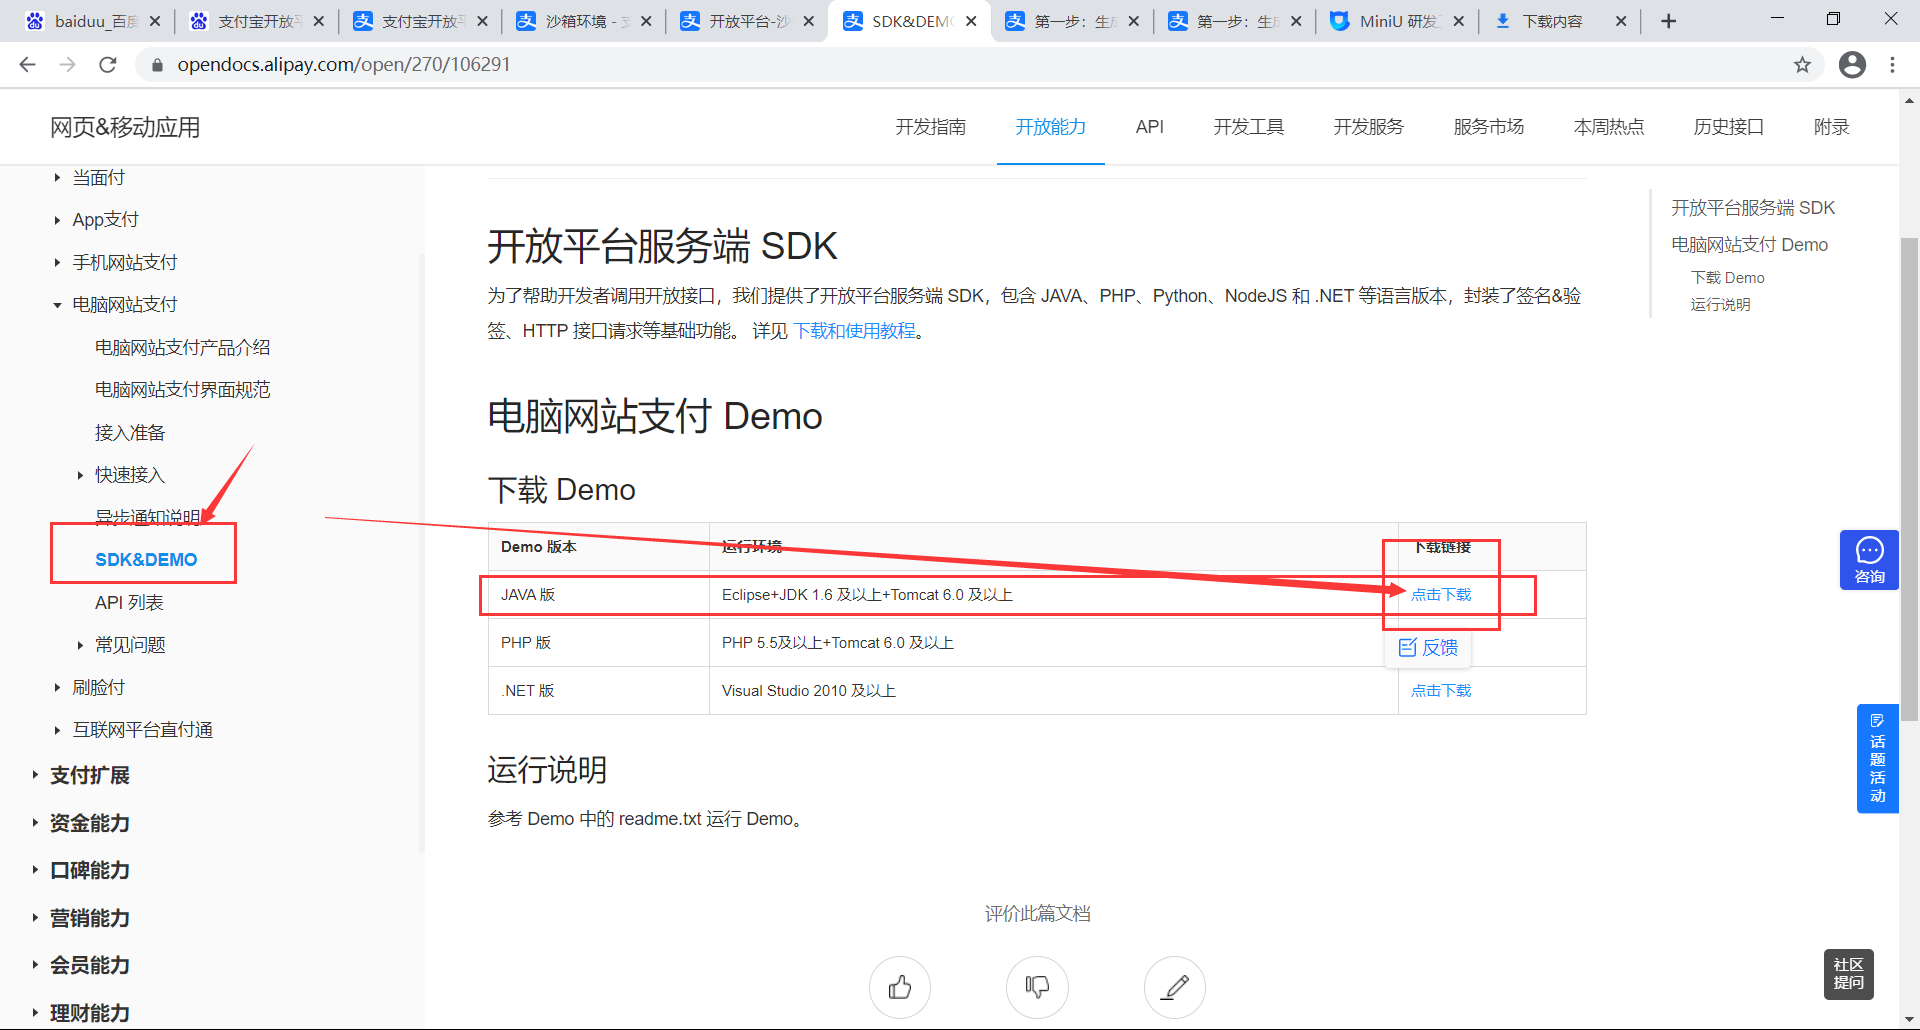Image resolution: width=1920 pixels, height=1030 pixels.
Task: Click the page vertical scrollbar
Action: [1909, 480]
